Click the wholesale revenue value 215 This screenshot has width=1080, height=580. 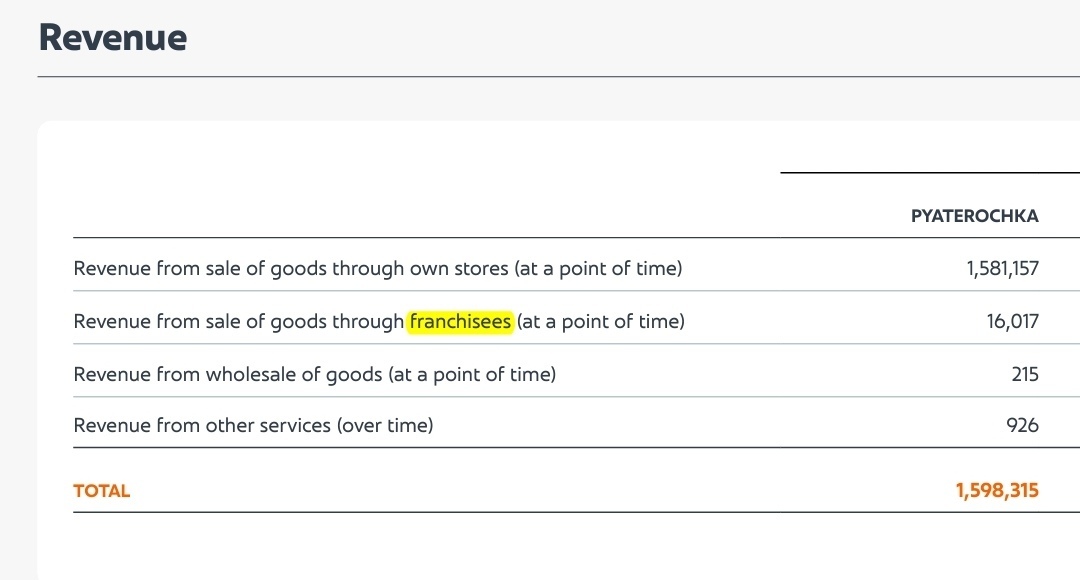(x=1024, y=375)
